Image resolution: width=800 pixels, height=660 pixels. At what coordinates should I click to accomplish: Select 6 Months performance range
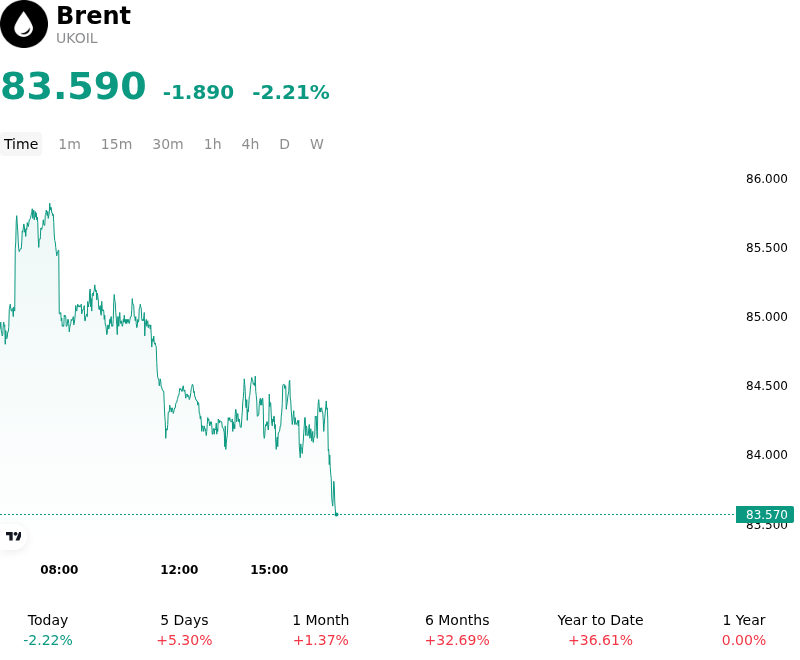(457, 630)
